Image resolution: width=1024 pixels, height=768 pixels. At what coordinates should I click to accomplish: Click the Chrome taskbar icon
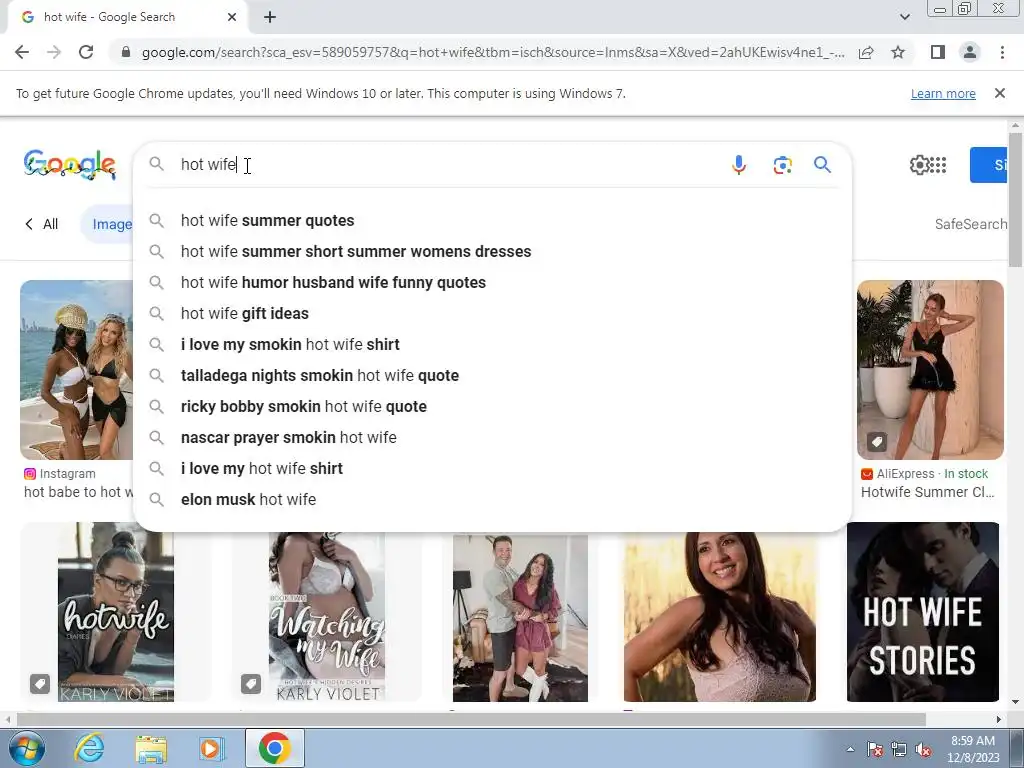(x=274, y=748)
